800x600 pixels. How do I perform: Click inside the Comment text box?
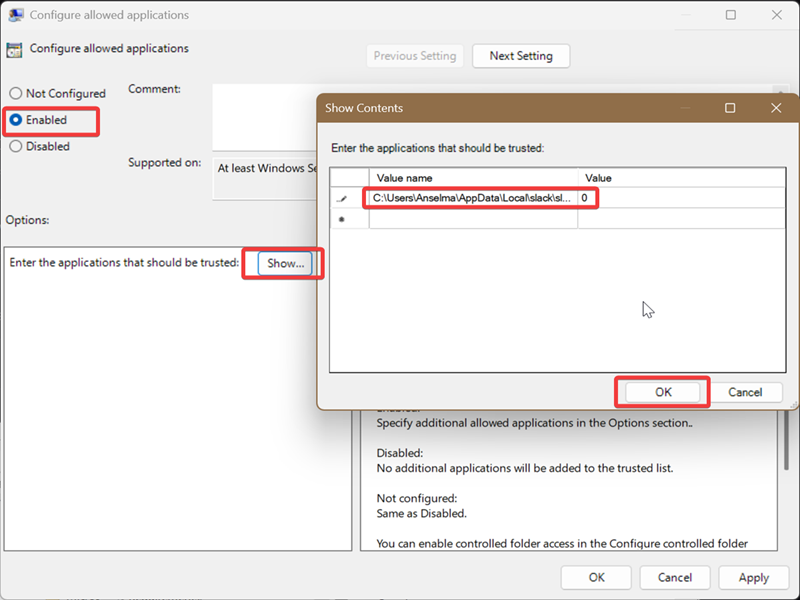pos(264,117)
